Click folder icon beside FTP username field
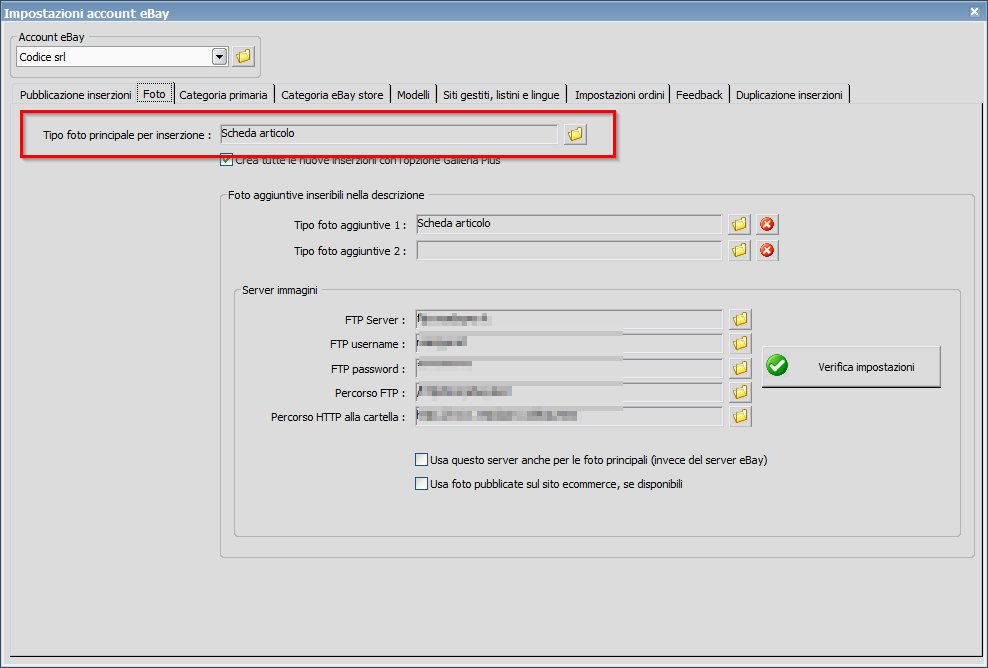This screenshot has height=668, width=988. (x=740, y=343)
